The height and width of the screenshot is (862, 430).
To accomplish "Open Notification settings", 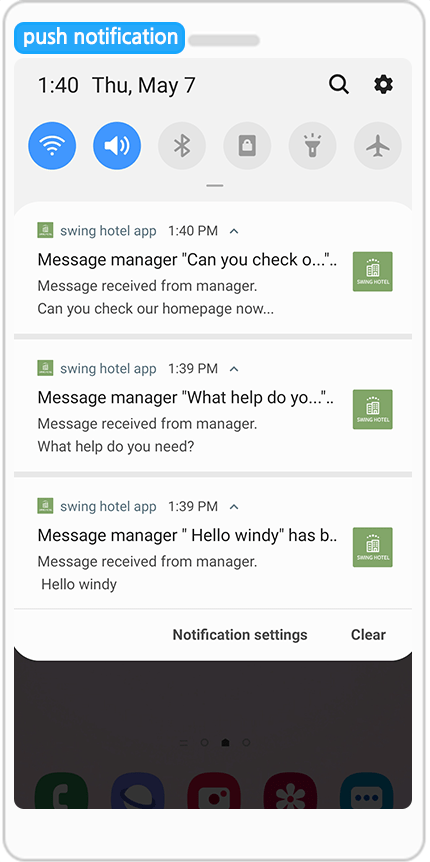I will [x=240, y=635].
